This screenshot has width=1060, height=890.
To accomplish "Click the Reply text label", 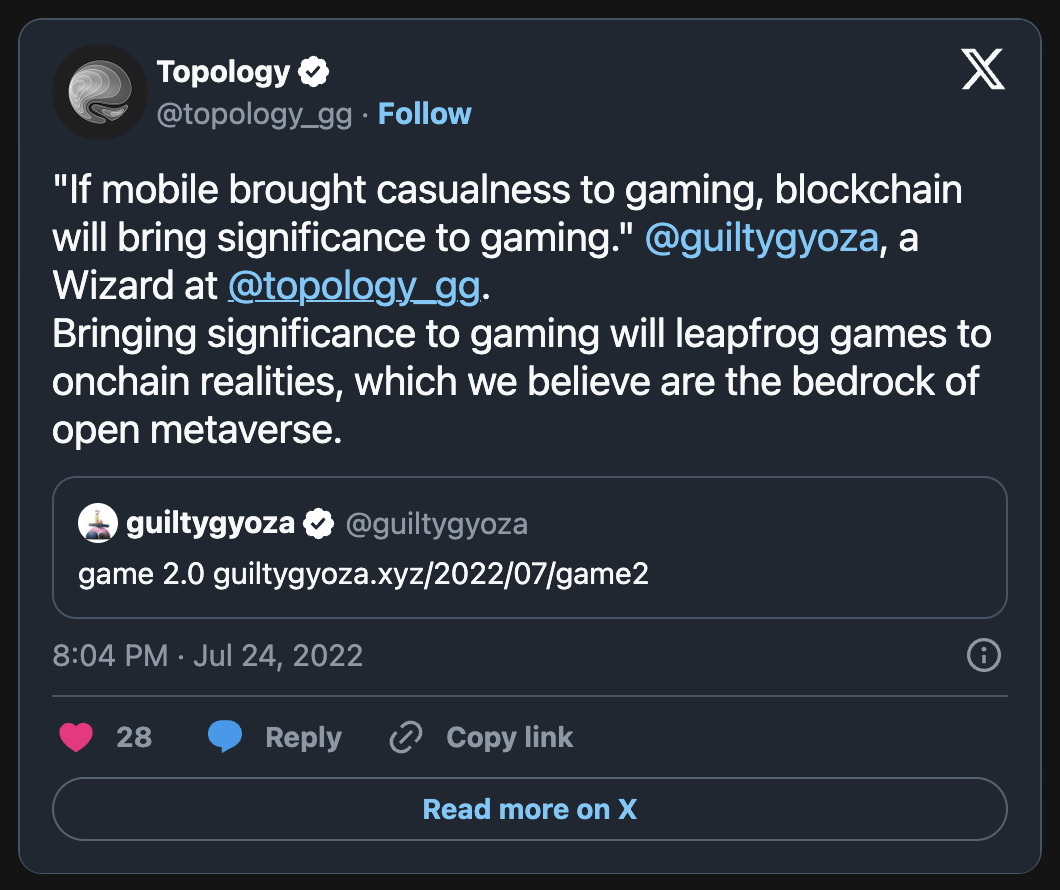I will (x=303, y=738).
